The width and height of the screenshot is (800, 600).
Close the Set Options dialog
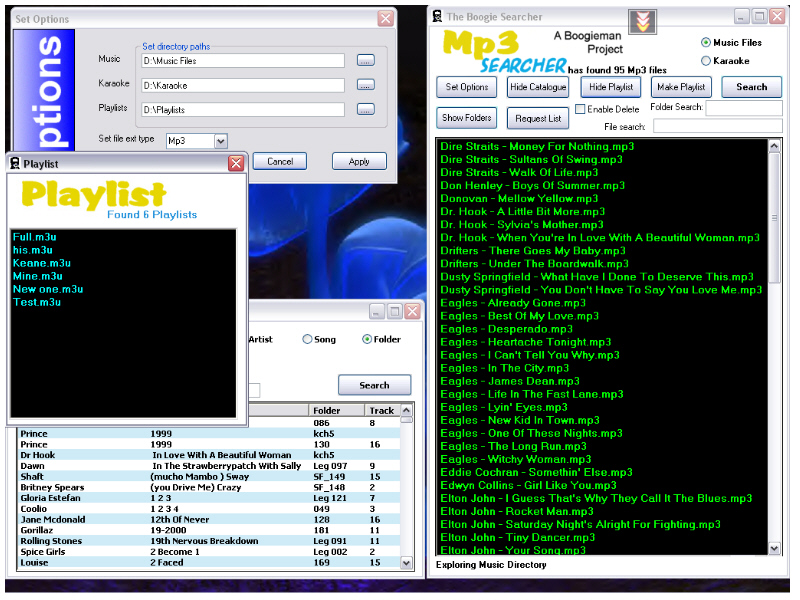tap(385, 19)
